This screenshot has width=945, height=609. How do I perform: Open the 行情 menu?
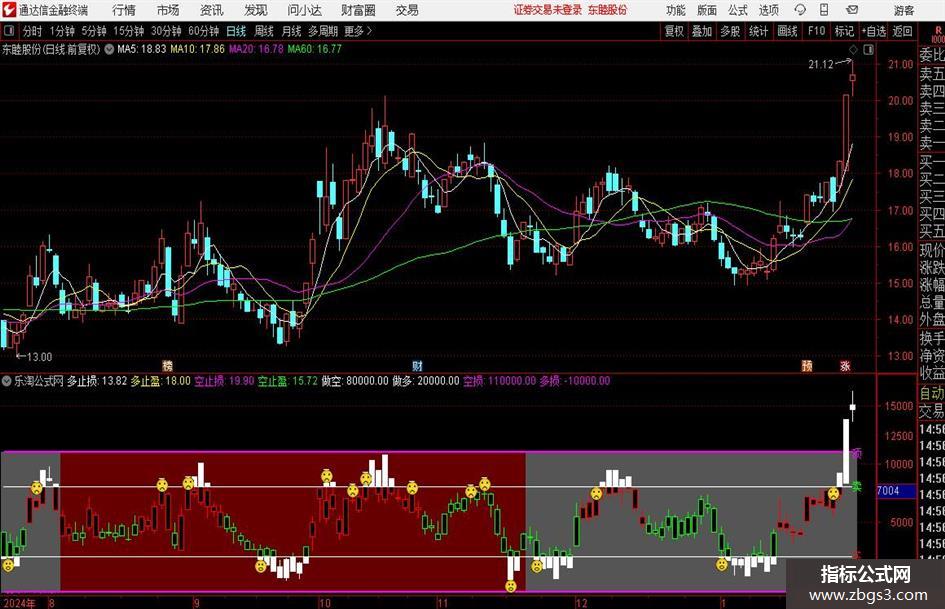click(124, 10)
